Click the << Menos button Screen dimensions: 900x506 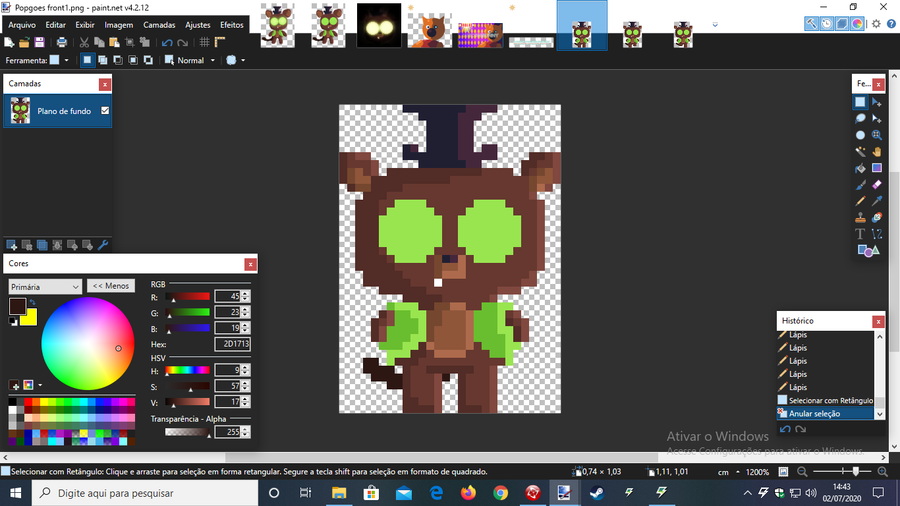111,286
